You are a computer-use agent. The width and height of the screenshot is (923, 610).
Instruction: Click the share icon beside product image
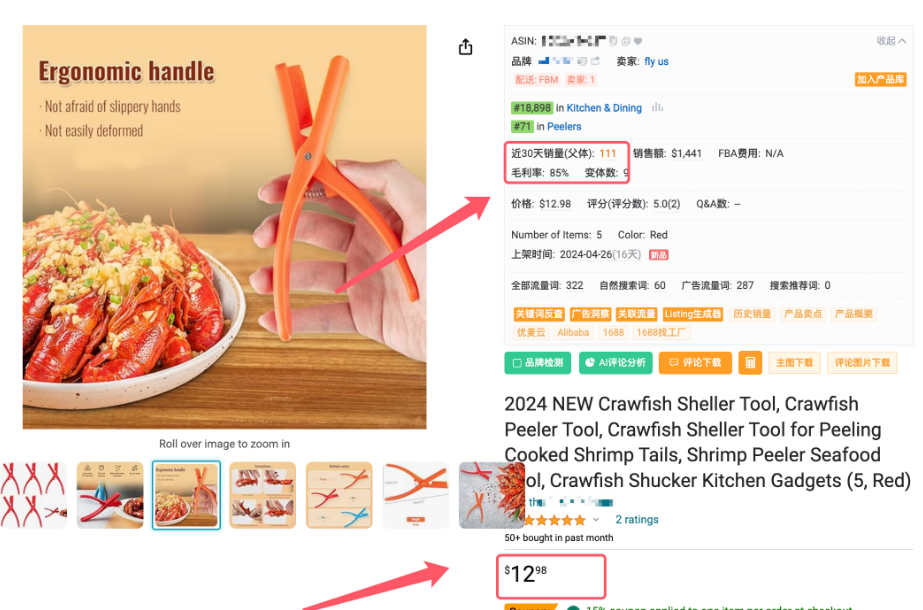(x=465, y=47)
